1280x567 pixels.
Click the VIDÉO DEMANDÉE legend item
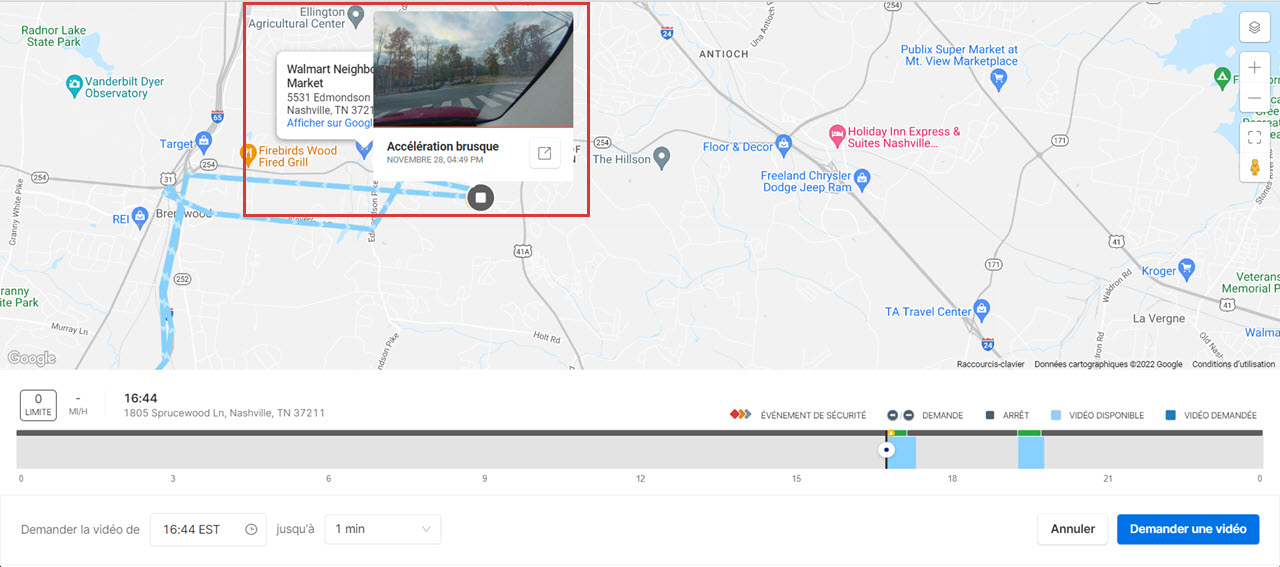coord(1211,415)
